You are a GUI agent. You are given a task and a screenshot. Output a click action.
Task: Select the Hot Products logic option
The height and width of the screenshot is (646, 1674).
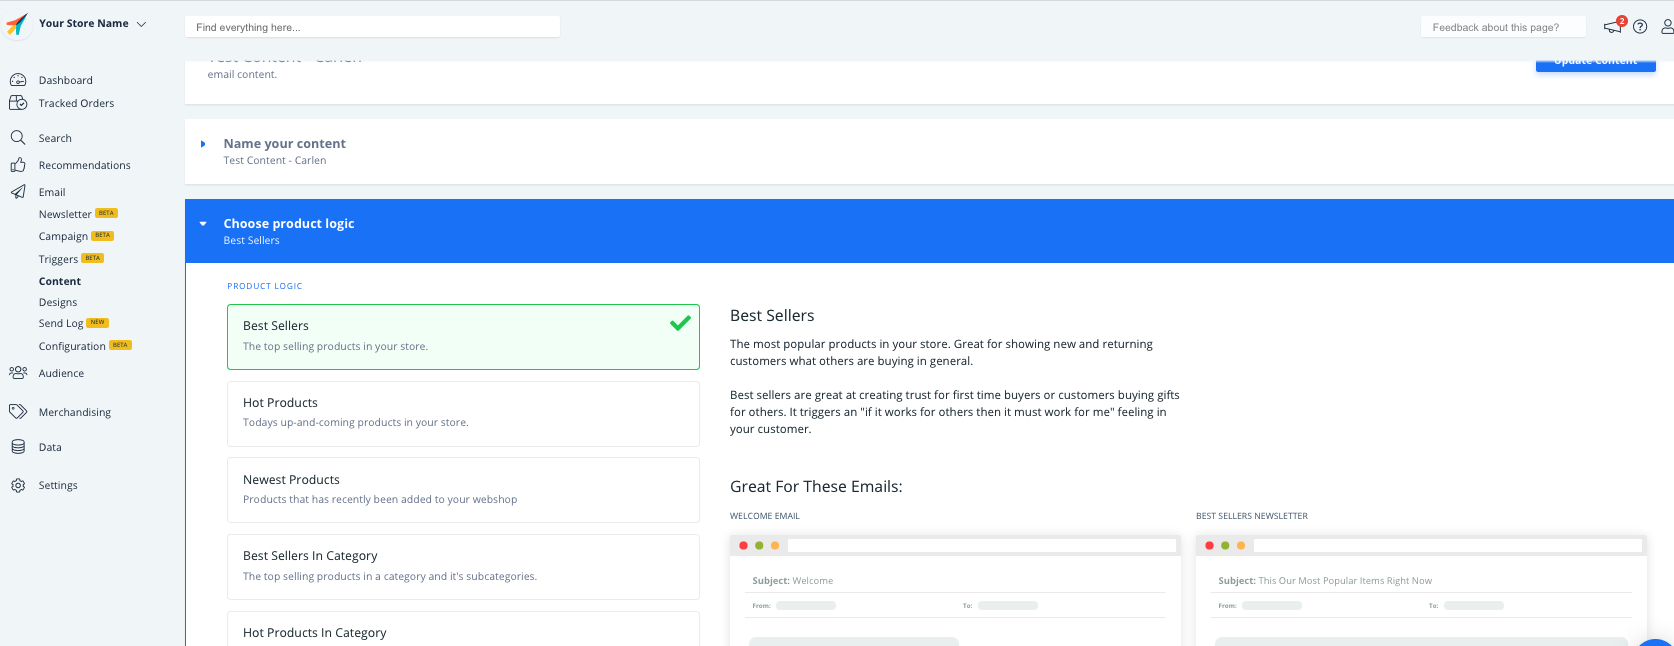click(x=463, y=413)
